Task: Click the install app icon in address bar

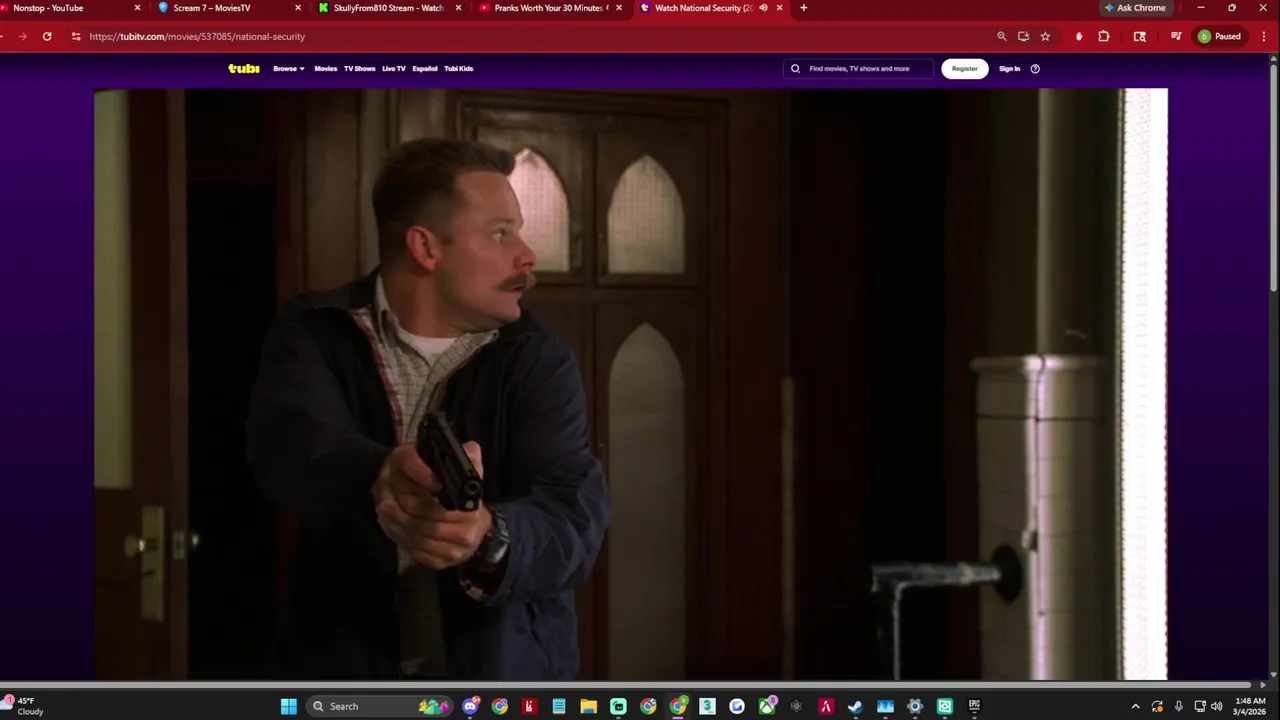Action: click(x=1023, y=36)
